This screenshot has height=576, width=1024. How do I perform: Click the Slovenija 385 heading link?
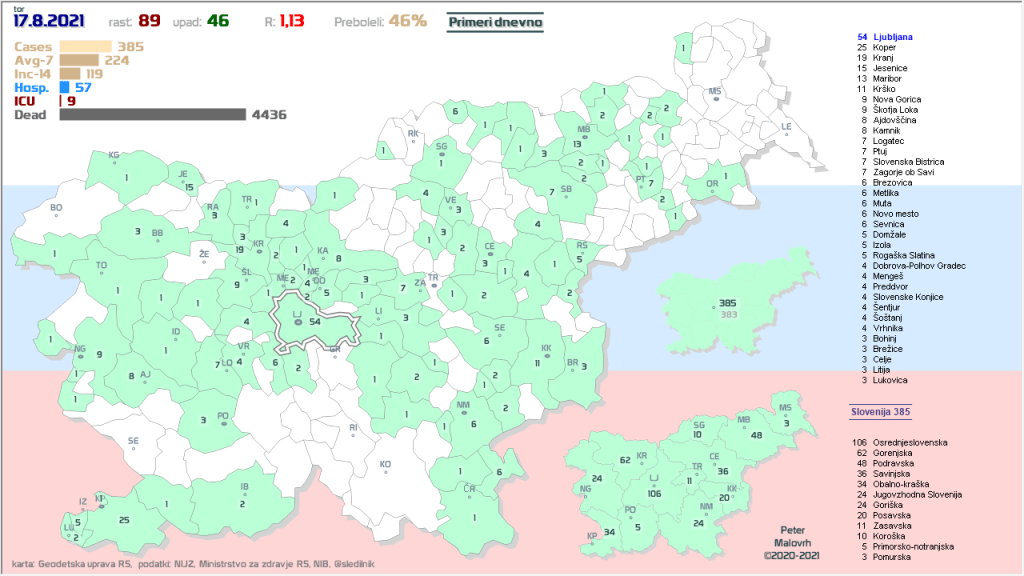click(879, 411)
